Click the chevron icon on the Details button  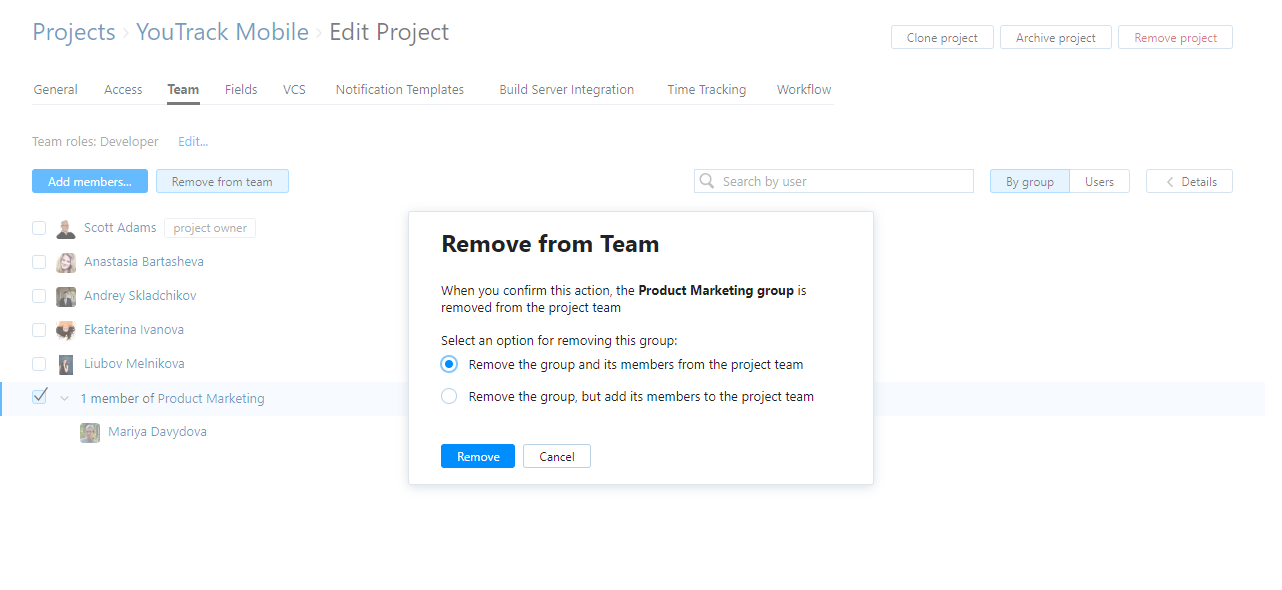click(1169, 181)
